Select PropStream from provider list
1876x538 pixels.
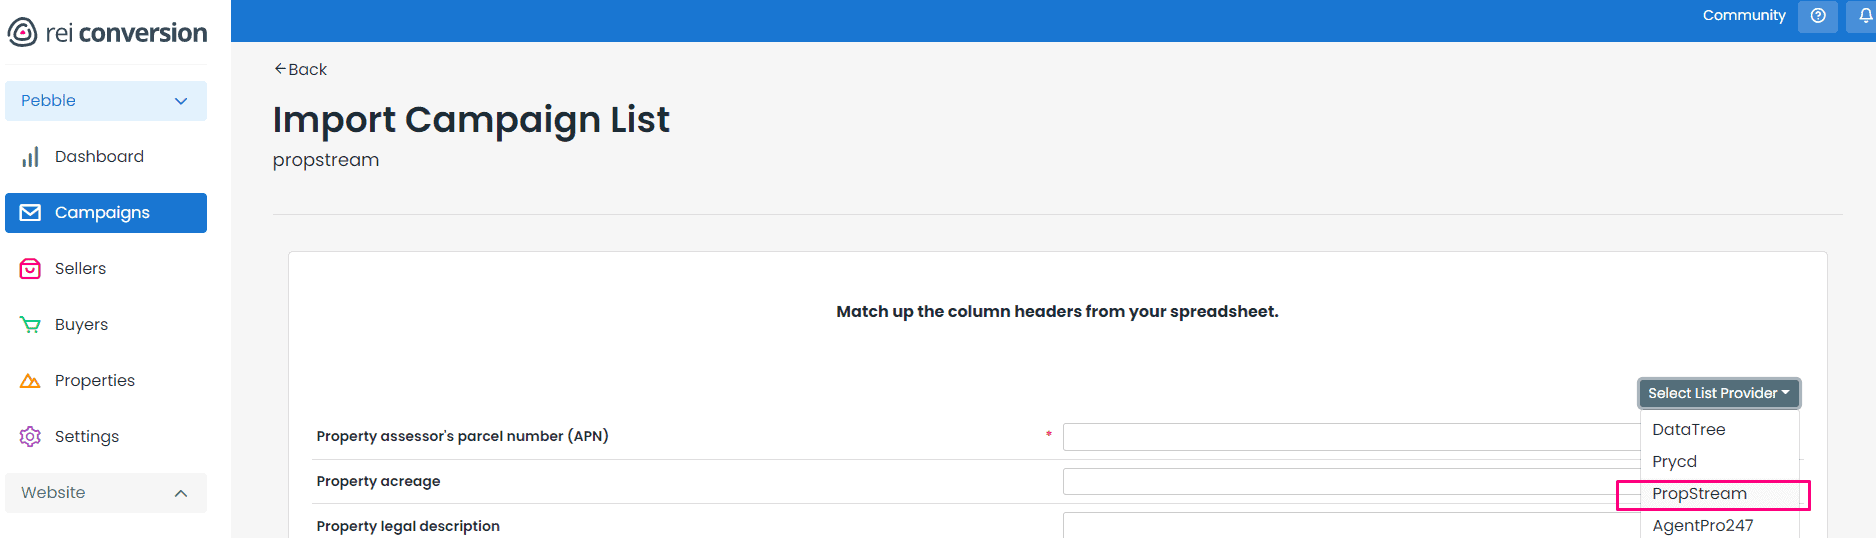pos(1700,494)
